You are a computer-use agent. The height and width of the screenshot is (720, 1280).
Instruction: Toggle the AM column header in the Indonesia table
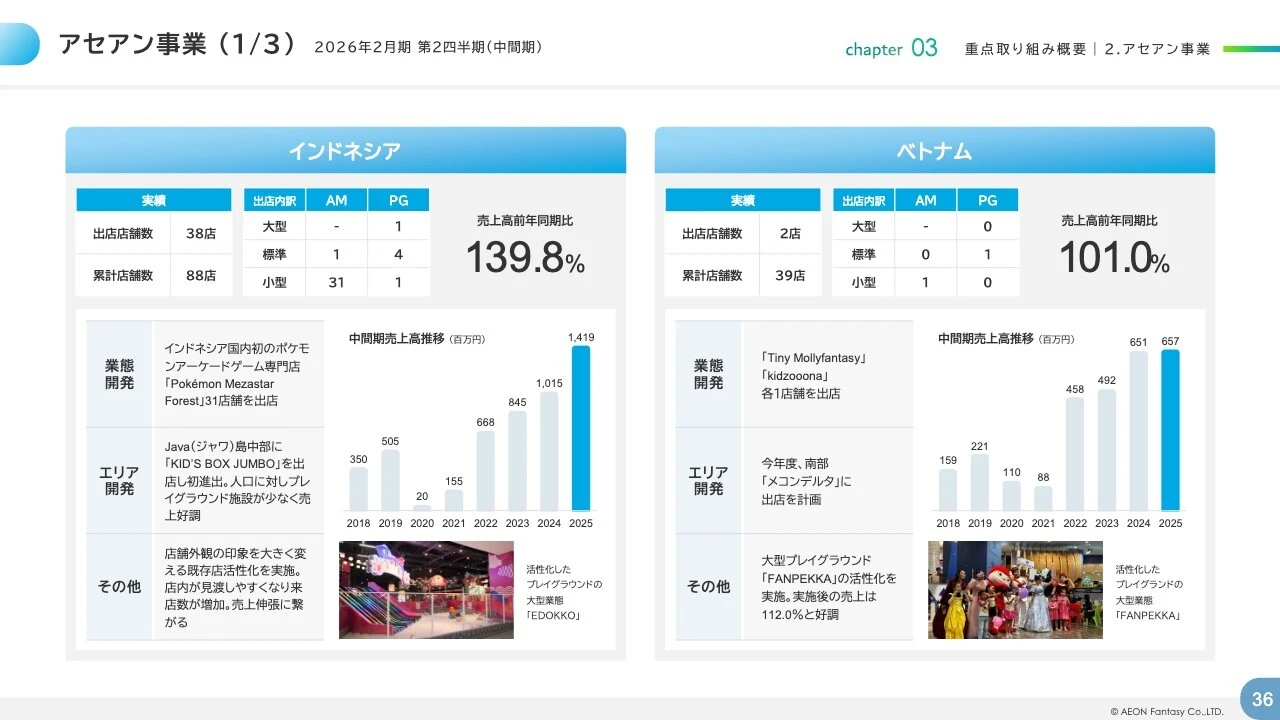335,199
